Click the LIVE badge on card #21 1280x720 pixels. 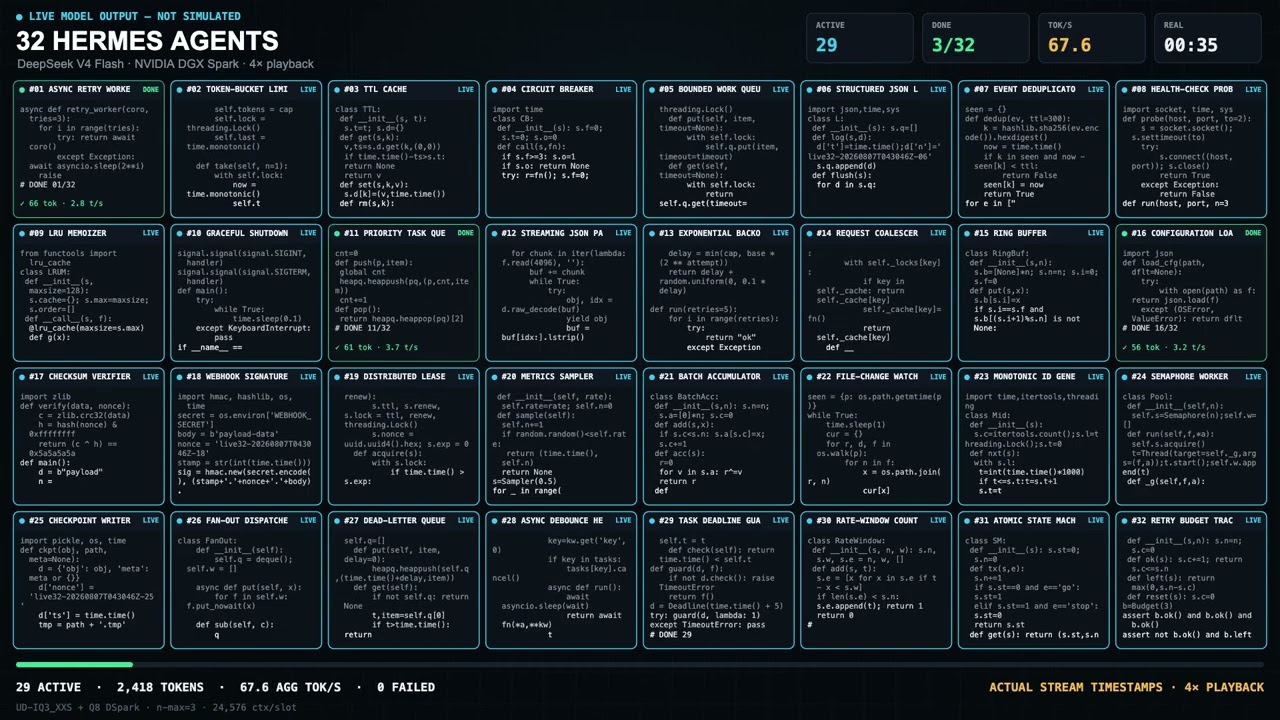point(781,377)
